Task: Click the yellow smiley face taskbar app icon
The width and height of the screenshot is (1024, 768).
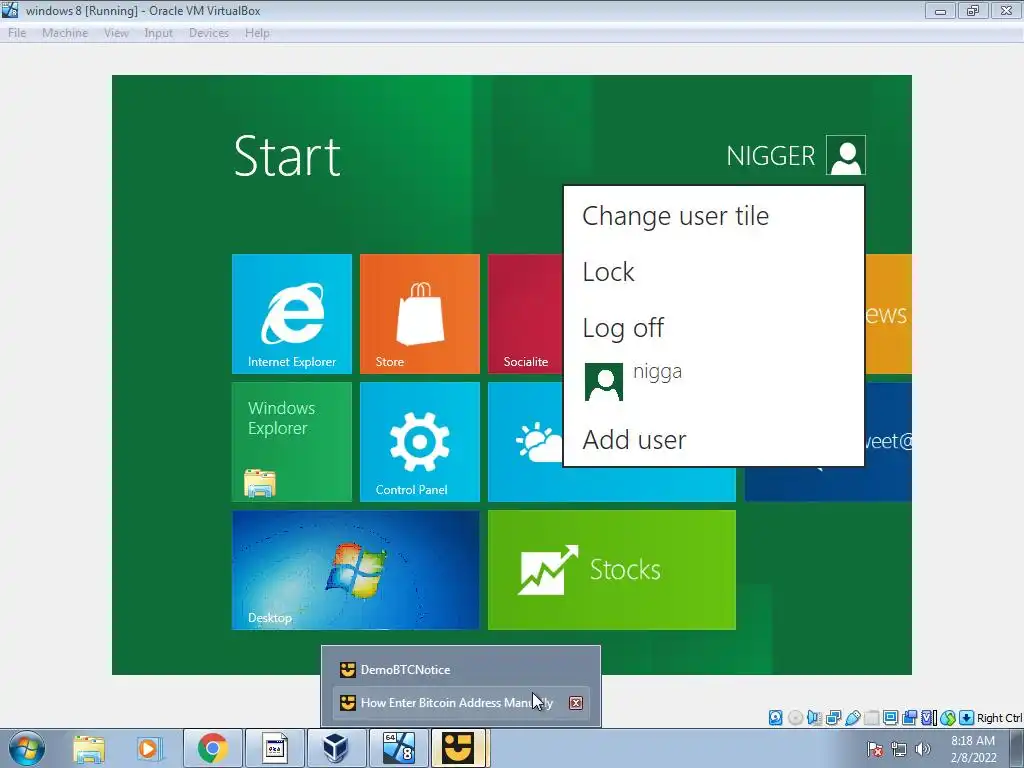Action: [x=458, y=748]
